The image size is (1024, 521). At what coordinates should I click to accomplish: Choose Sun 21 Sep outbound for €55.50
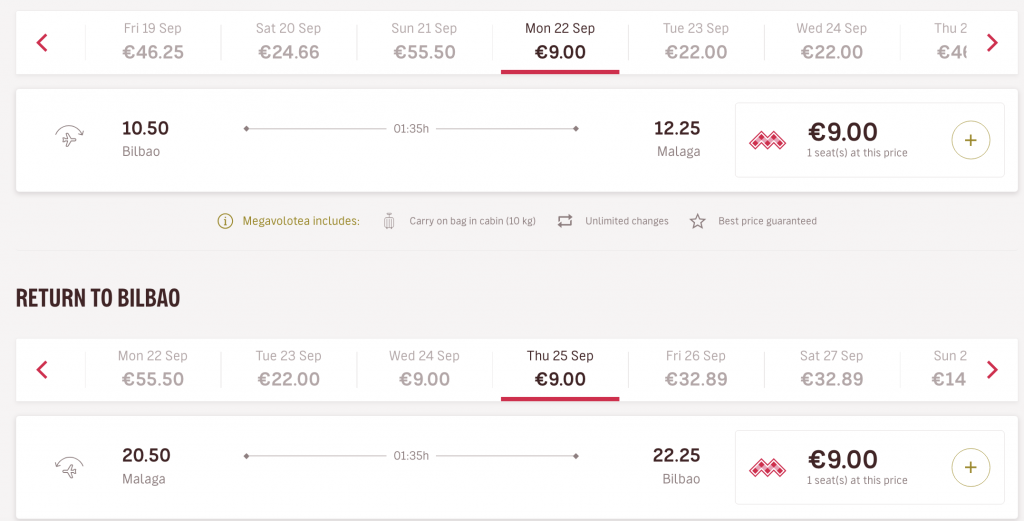pos(424,42)
